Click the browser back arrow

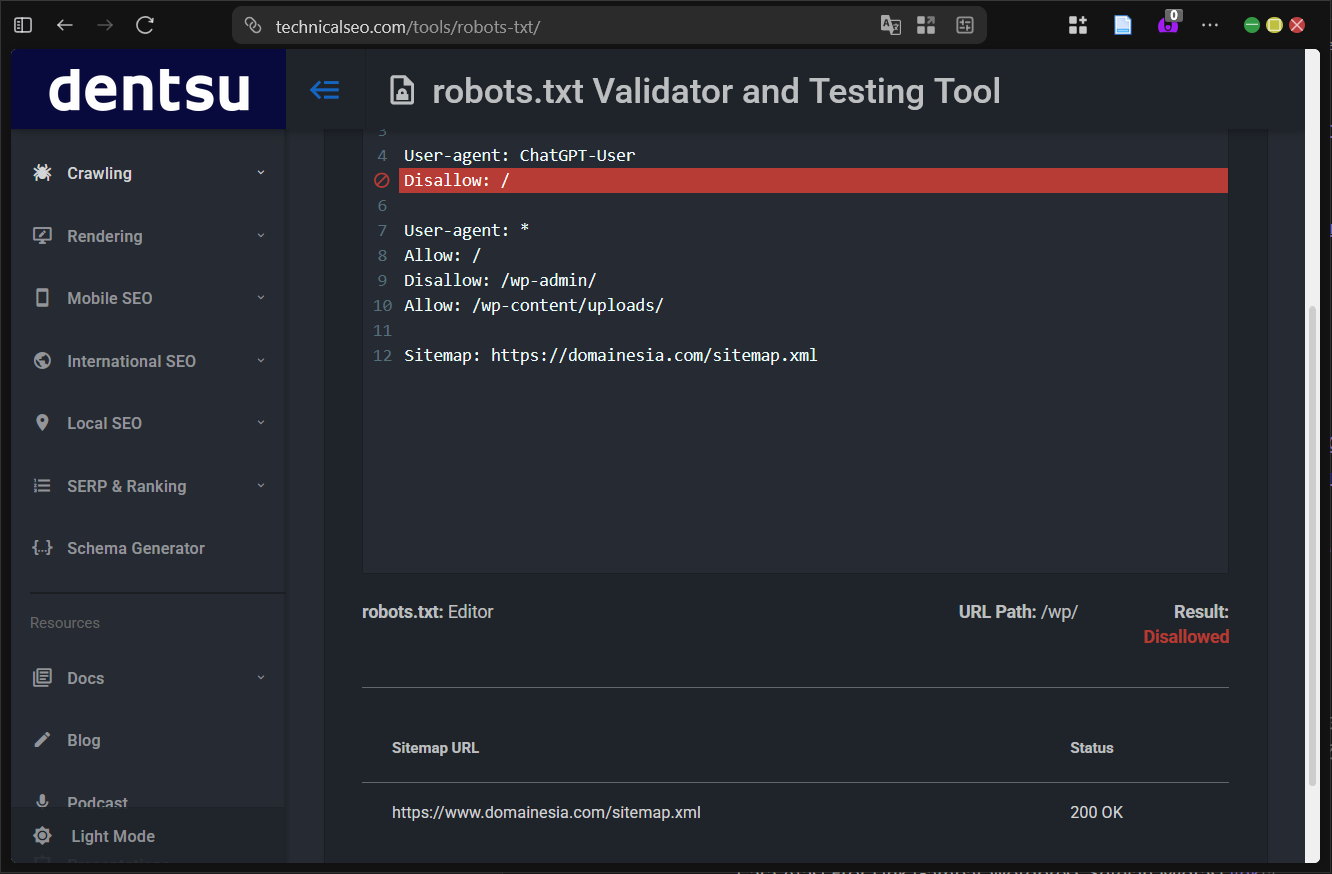click(65, 25)
